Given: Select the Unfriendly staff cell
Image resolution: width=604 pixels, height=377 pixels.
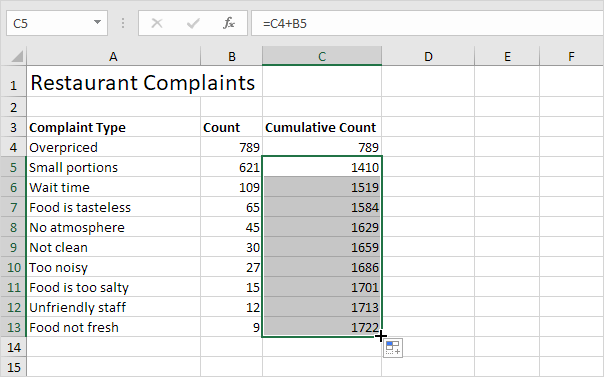Looking at the screenshot, I should pyautogui.click(x=113, y=307).
